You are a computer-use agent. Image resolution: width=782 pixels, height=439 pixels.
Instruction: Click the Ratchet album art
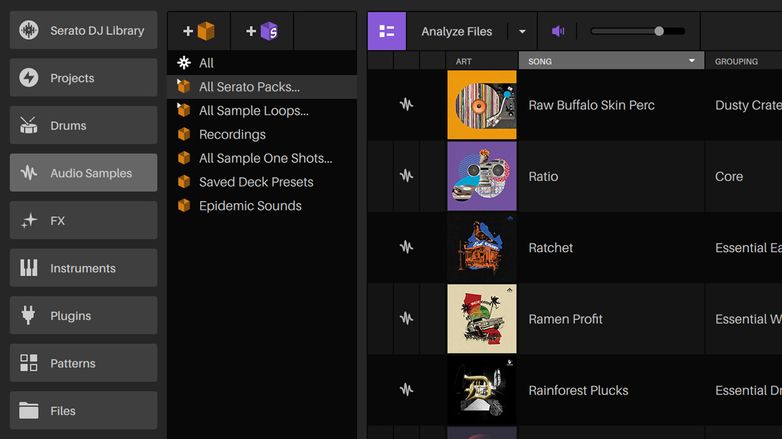pos(482,247)
